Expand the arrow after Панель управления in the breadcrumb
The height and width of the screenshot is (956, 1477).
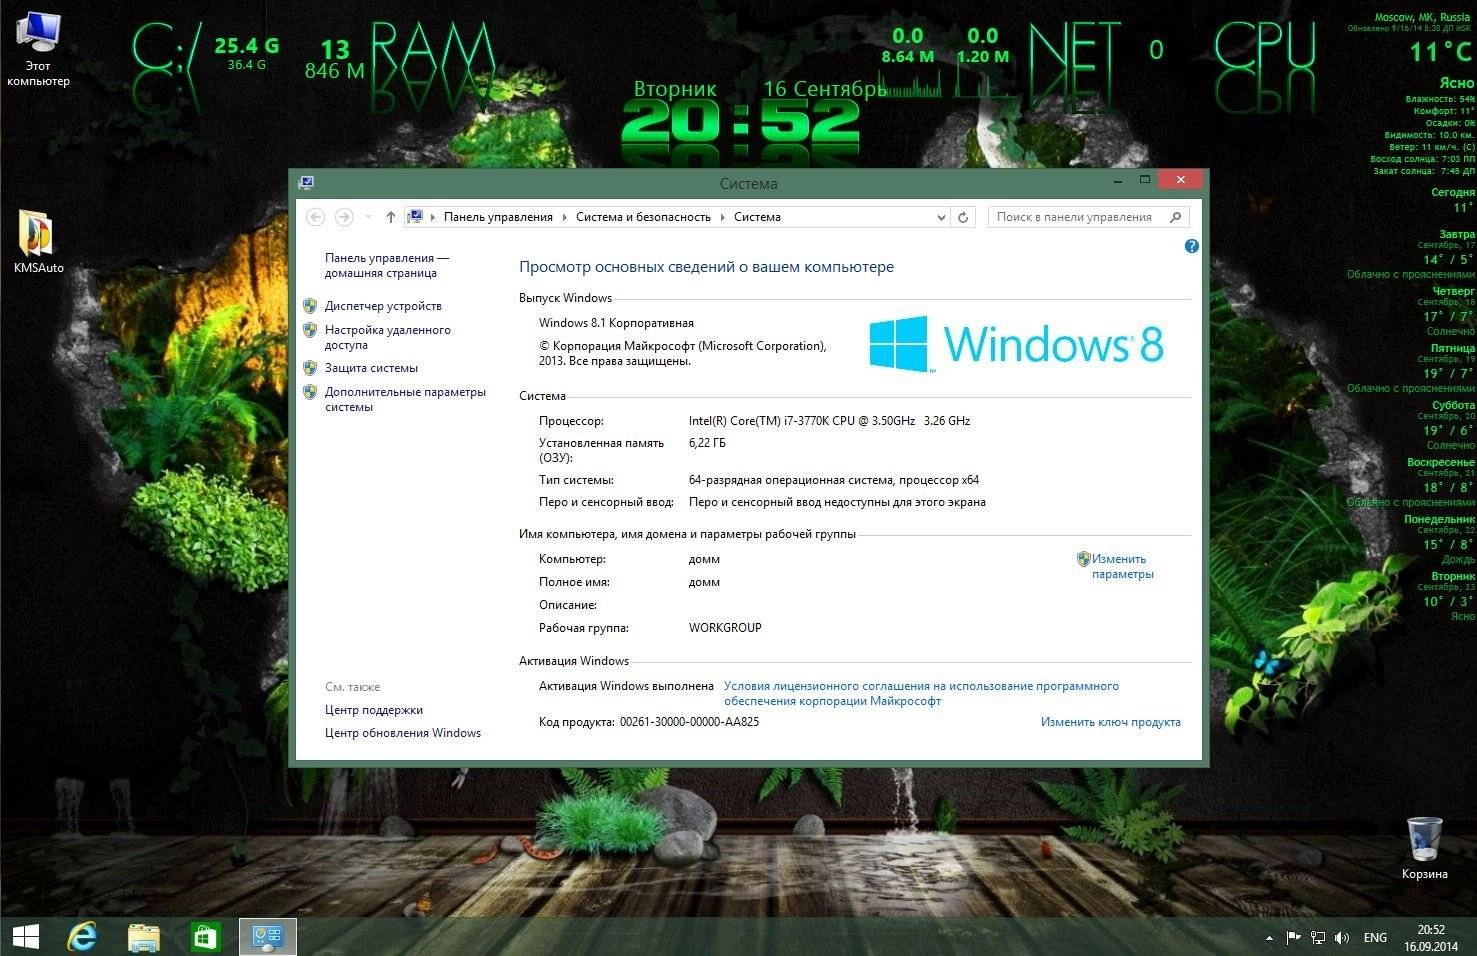(x=565, y=217)
